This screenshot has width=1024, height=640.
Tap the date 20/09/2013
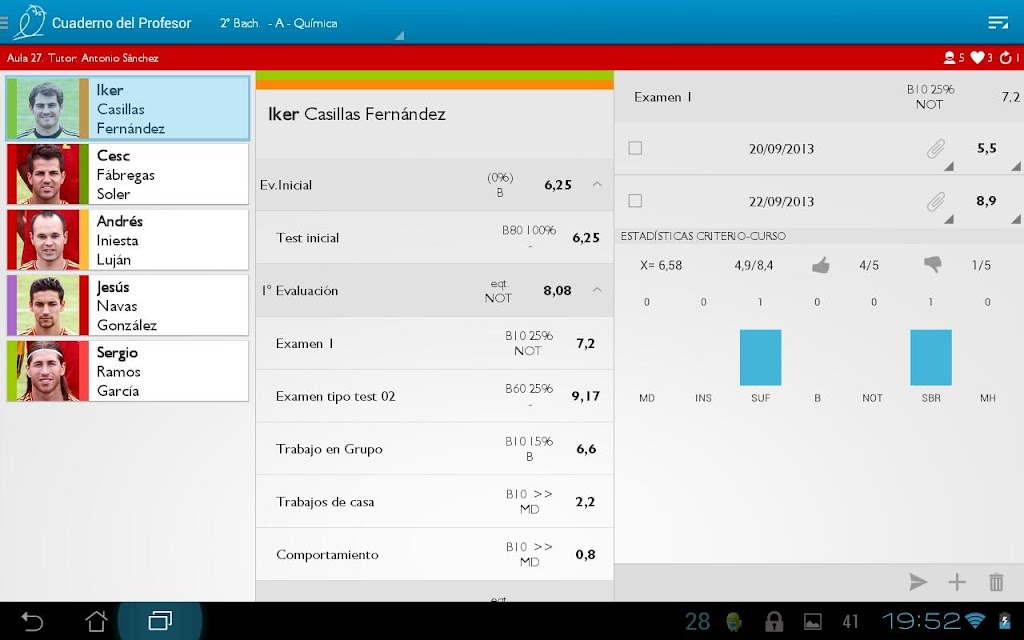click(781, 149)
